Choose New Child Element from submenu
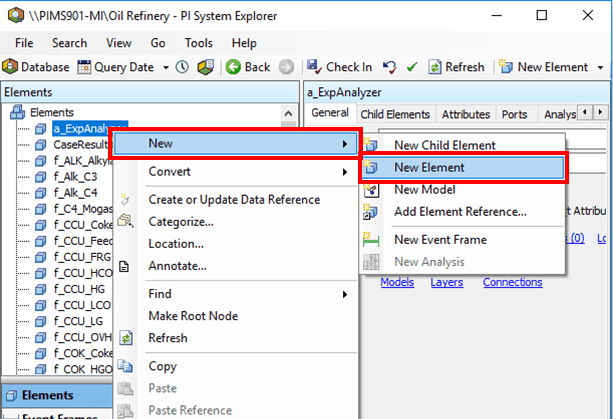This screenshot has width=613, height=419. pyautogui.click(x=445, y=145)
